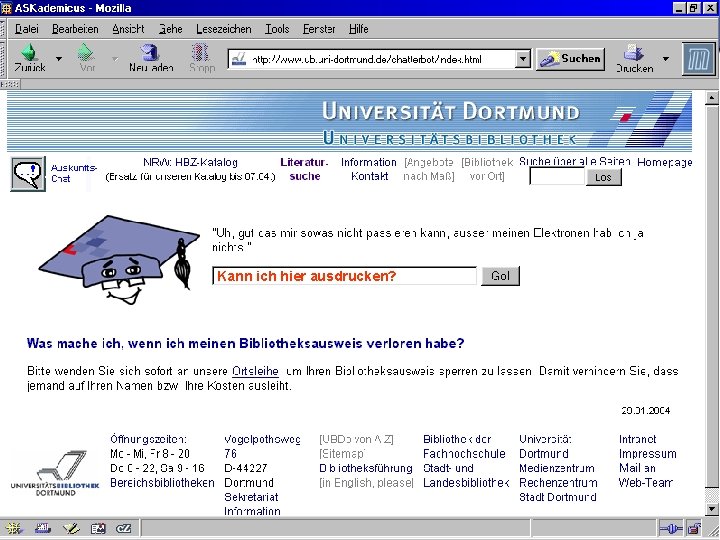Screen dimensions: 720x540
Task: Click the ASKademicus title bar window icon
Action: [6, 8]
